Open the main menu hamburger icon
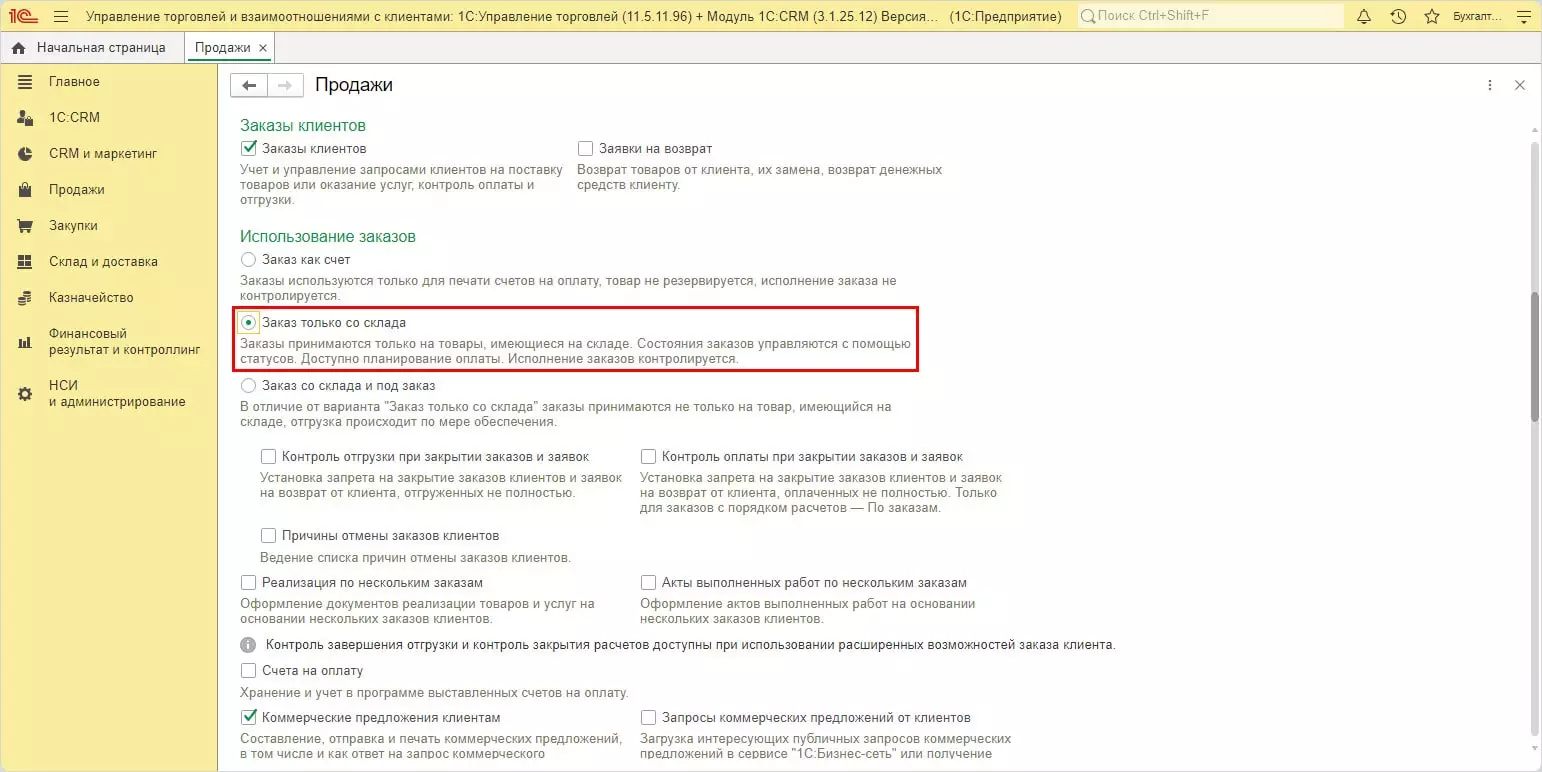Viewport: 1542px width, 772px height. pyautogui.click(x=61, y=17)
